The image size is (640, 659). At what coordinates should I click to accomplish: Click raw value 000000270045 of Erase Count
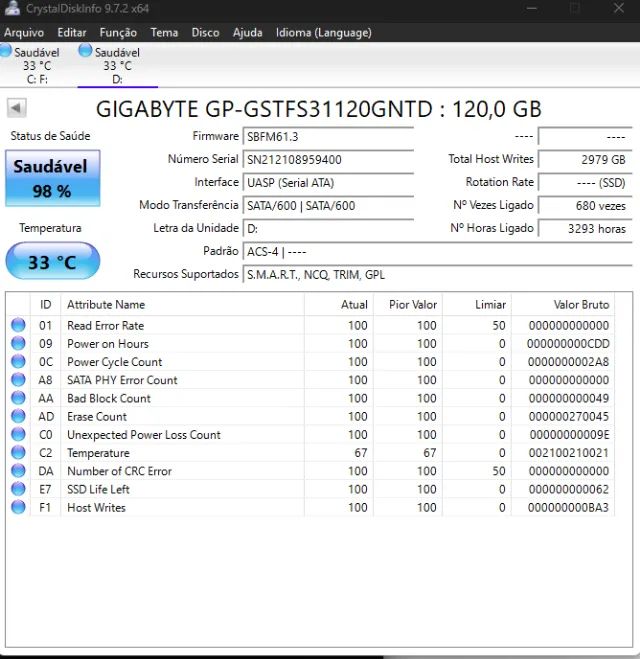coord(569,416)
